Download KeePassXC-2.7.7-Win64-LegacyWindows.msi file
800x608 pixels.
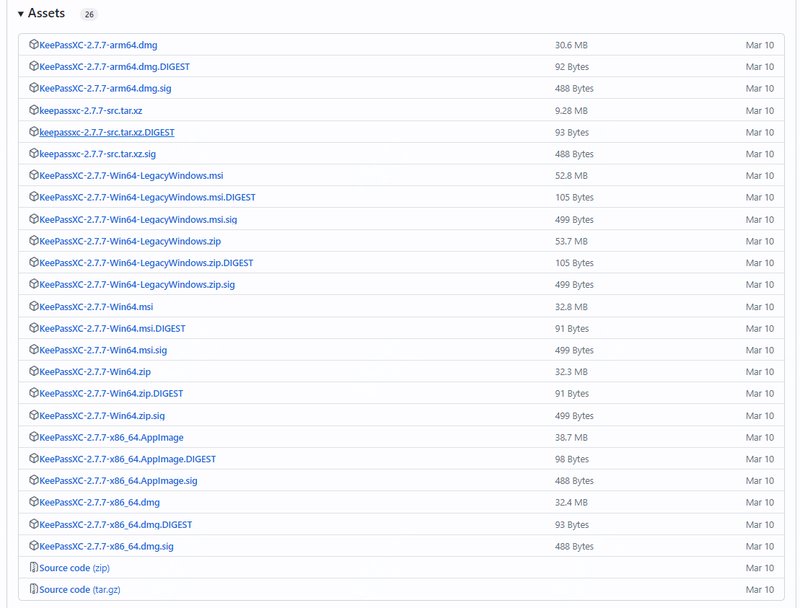(x=131, y=176)
